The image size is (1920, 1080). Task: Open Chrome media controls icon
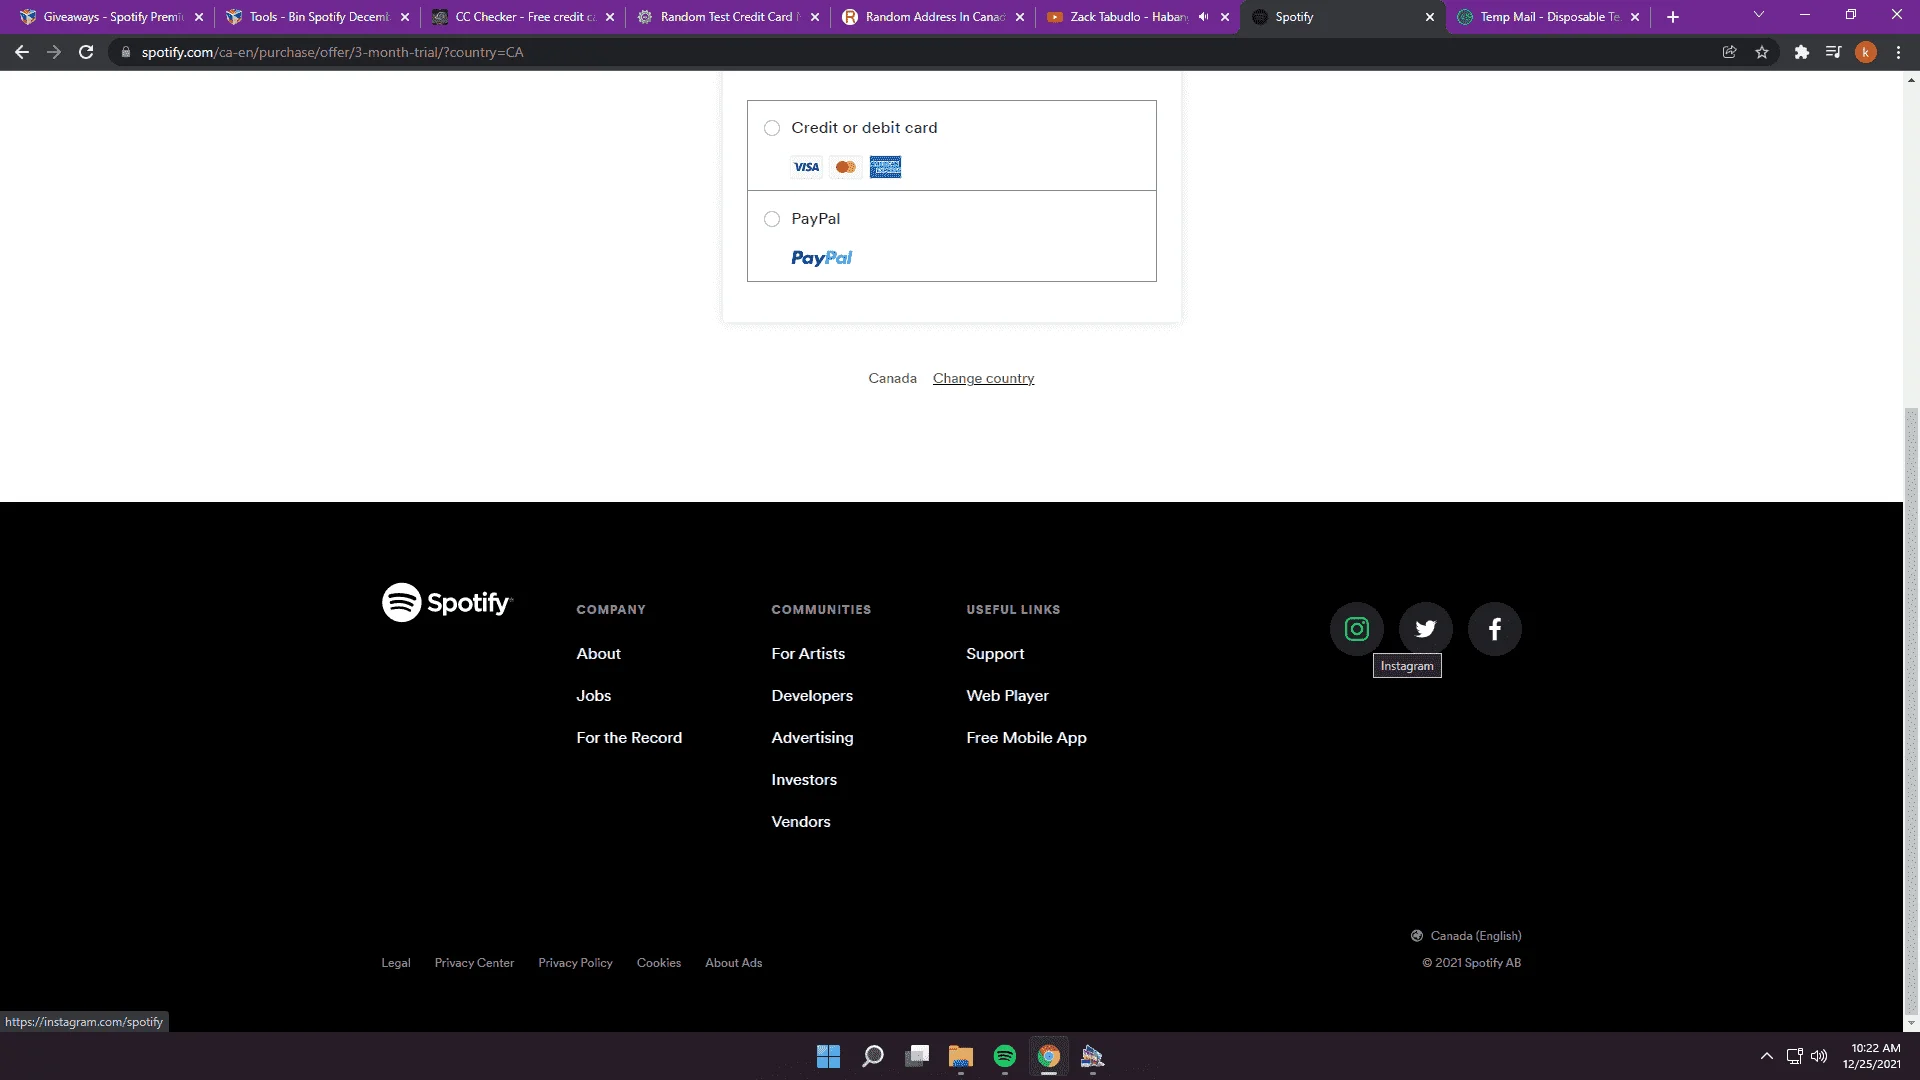1833,52
